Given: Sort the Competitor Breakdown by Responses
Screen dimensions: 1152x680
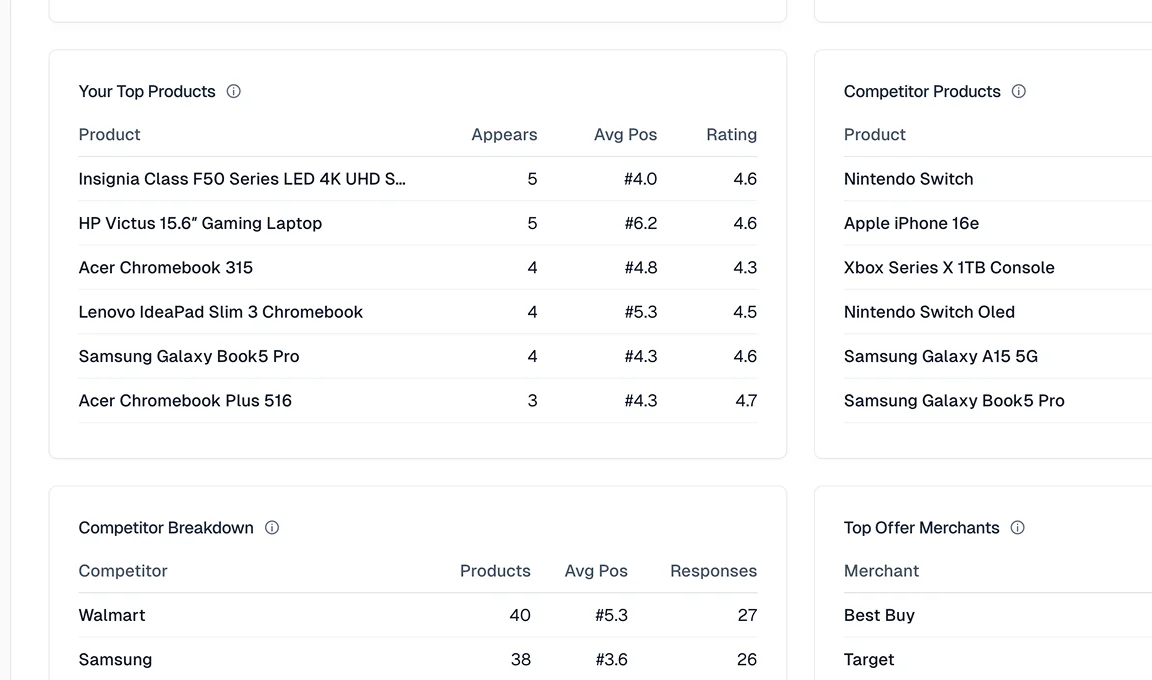Looking at the screenshot, I should (x=713, y=571).
